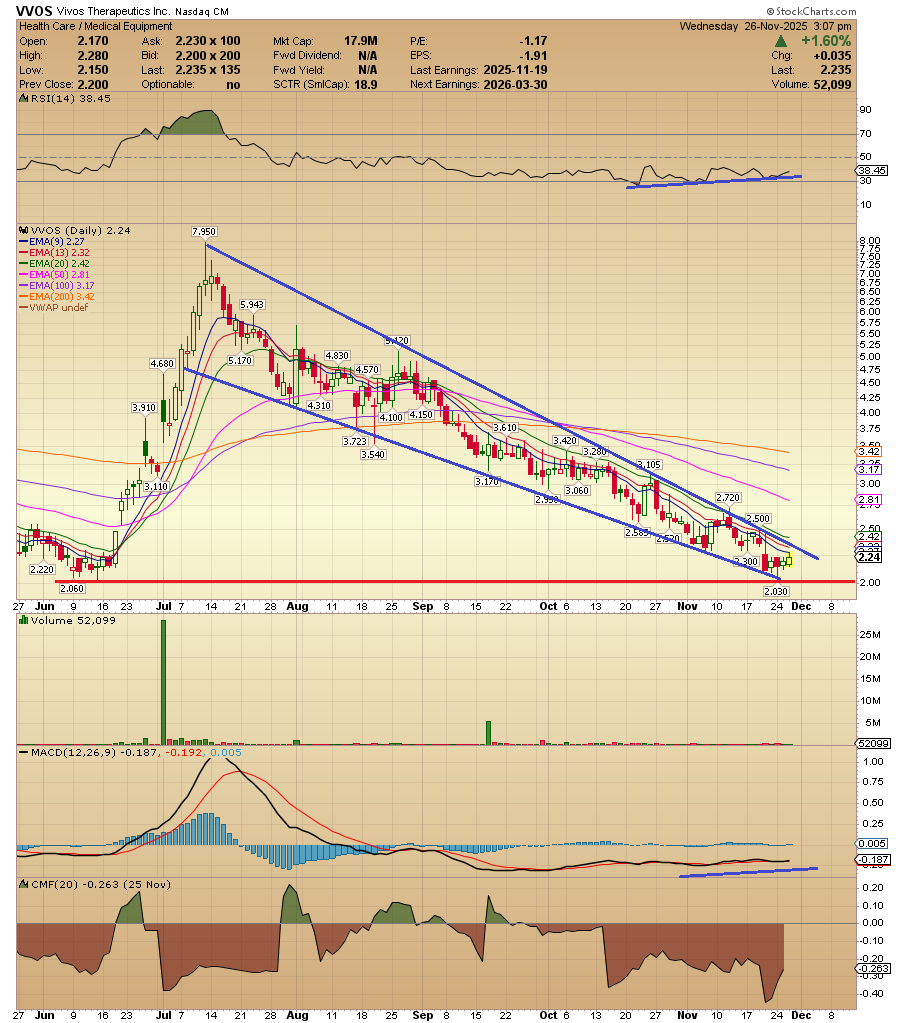
Task: Click the 7.950 peak price annotation
Action: point(204,231)
